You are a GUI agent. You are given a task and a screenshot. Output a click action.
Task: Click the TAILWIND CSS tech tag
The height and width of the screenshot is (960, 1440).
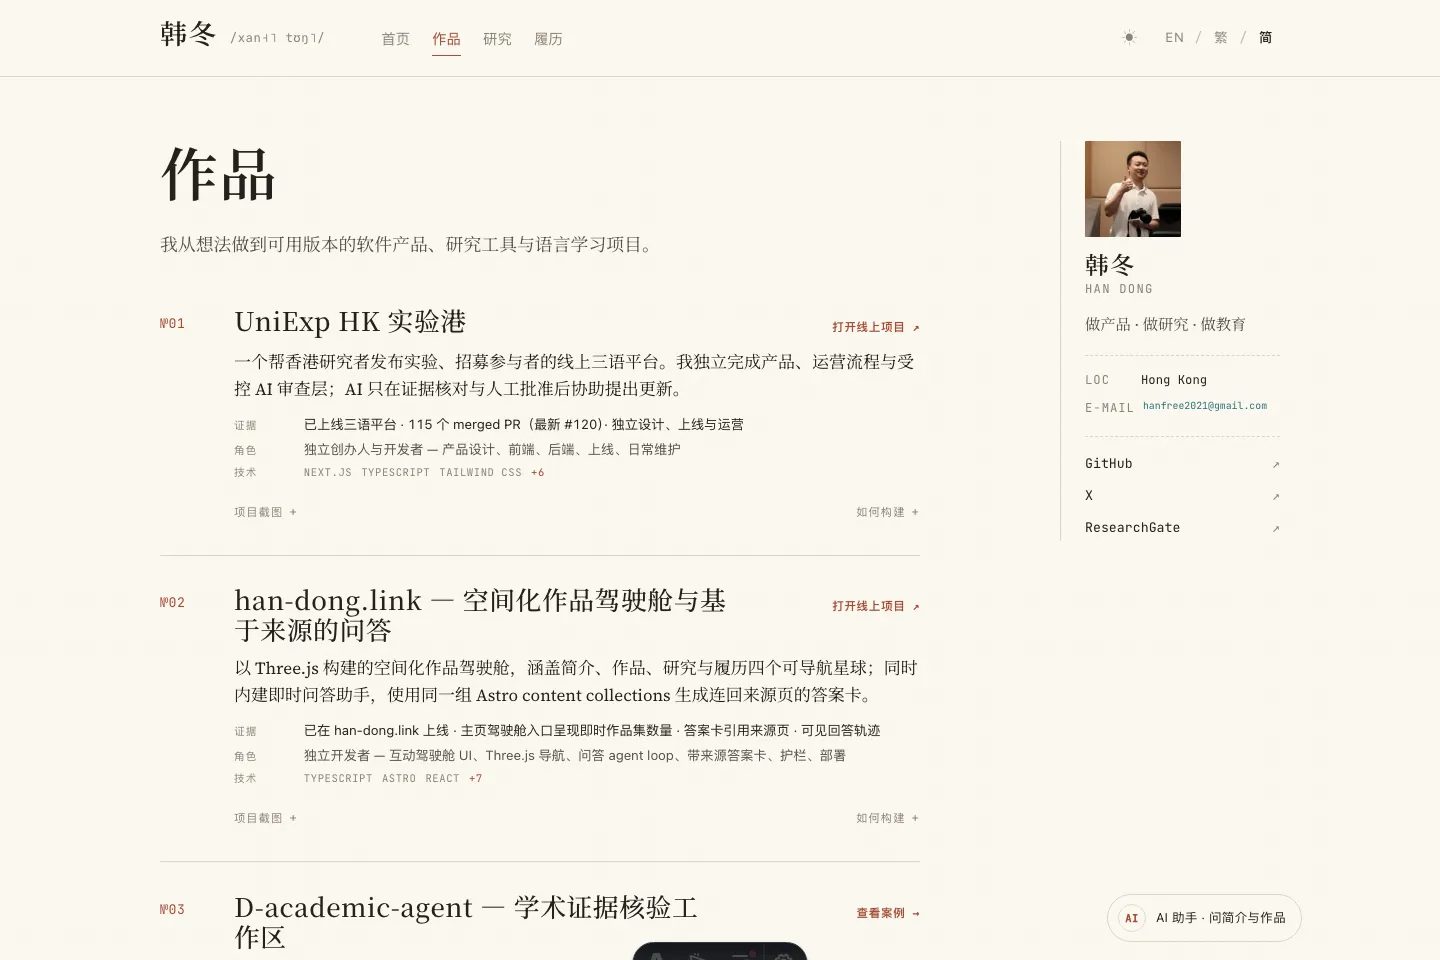coord(480,472)
